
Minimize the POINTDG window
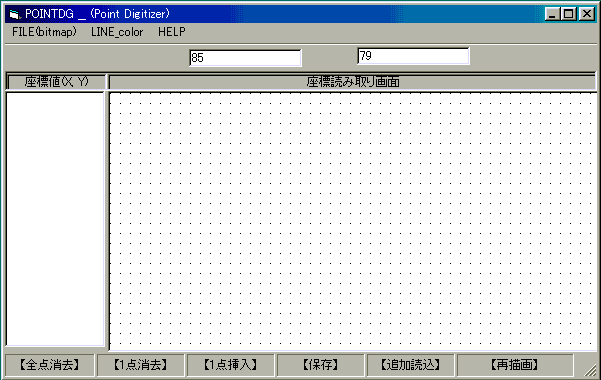tap(552, 14)
